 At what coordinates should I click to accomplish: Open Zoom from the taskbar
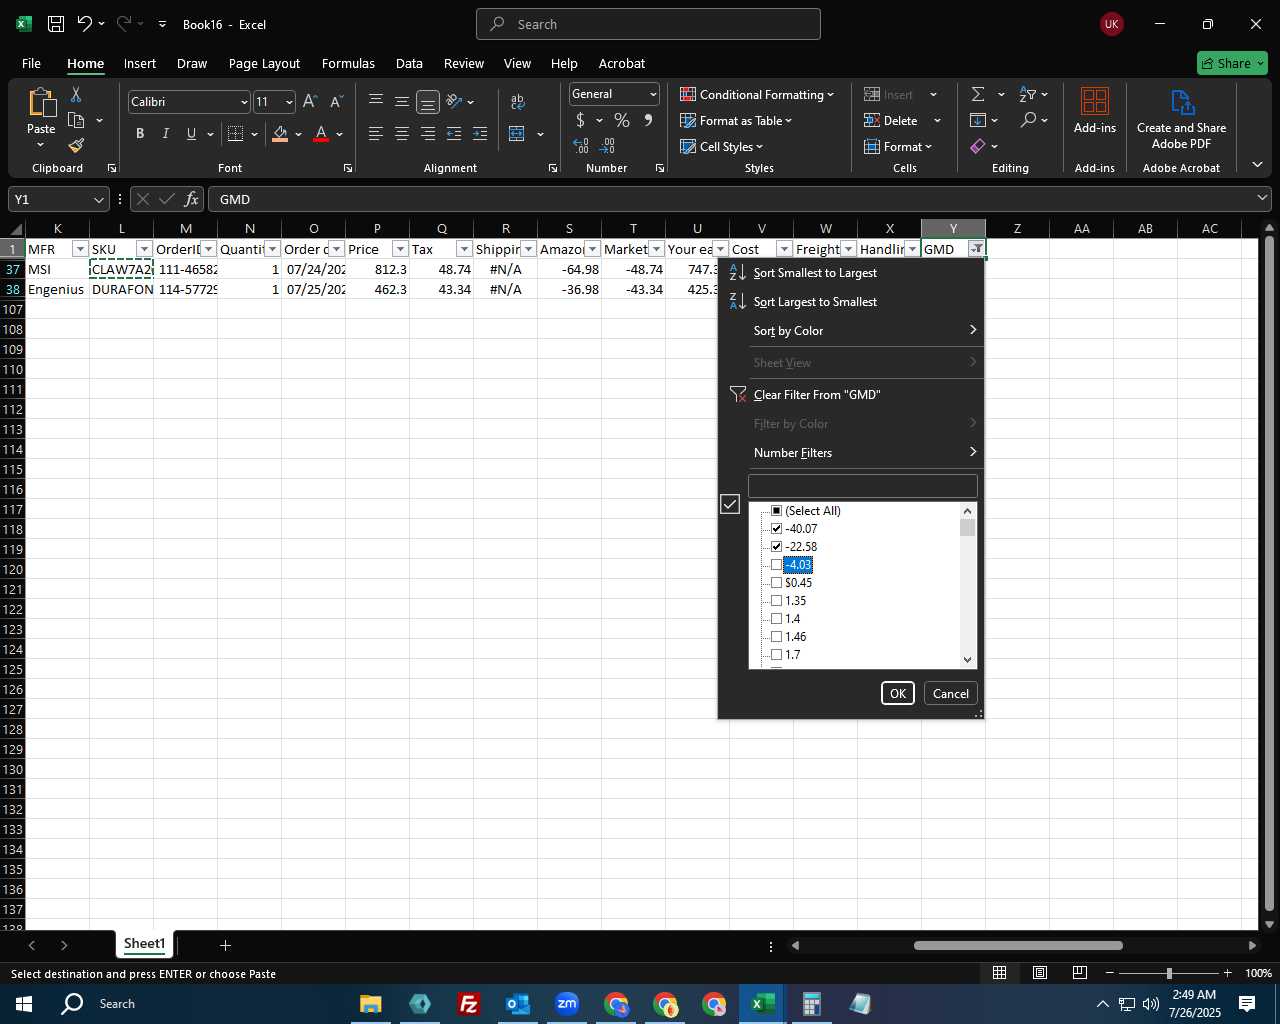point(567,1004)
